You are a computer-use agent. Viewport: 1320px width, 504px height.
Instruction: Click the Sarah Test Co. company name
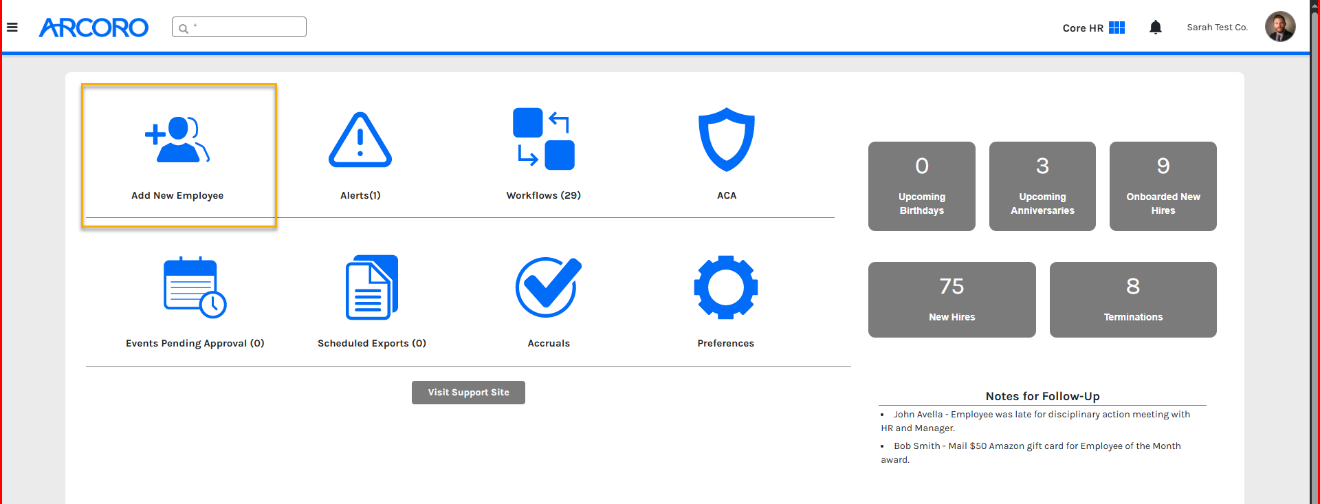tap(1217, 27)
